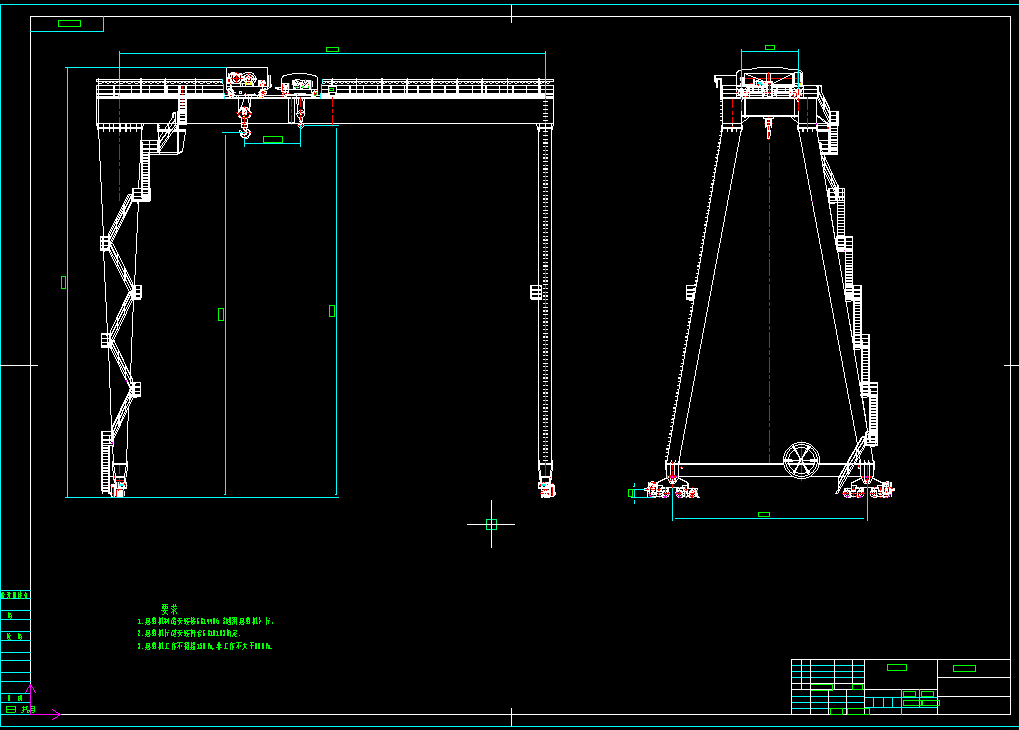Select the main hook in front view

pos(244,123)
